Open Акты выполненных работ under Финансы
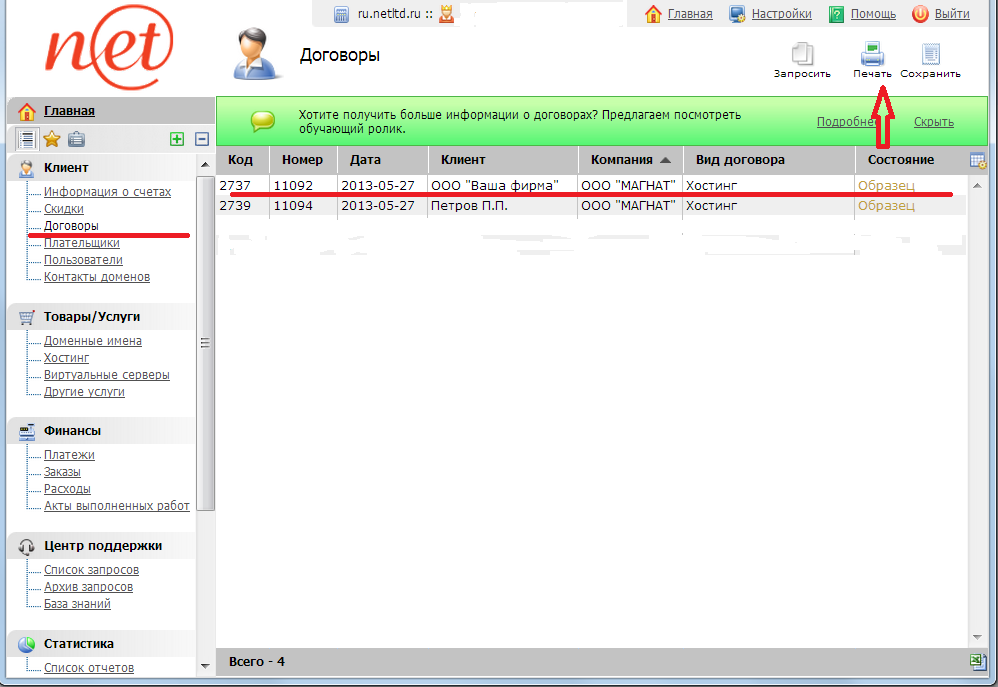 (116, 506)
